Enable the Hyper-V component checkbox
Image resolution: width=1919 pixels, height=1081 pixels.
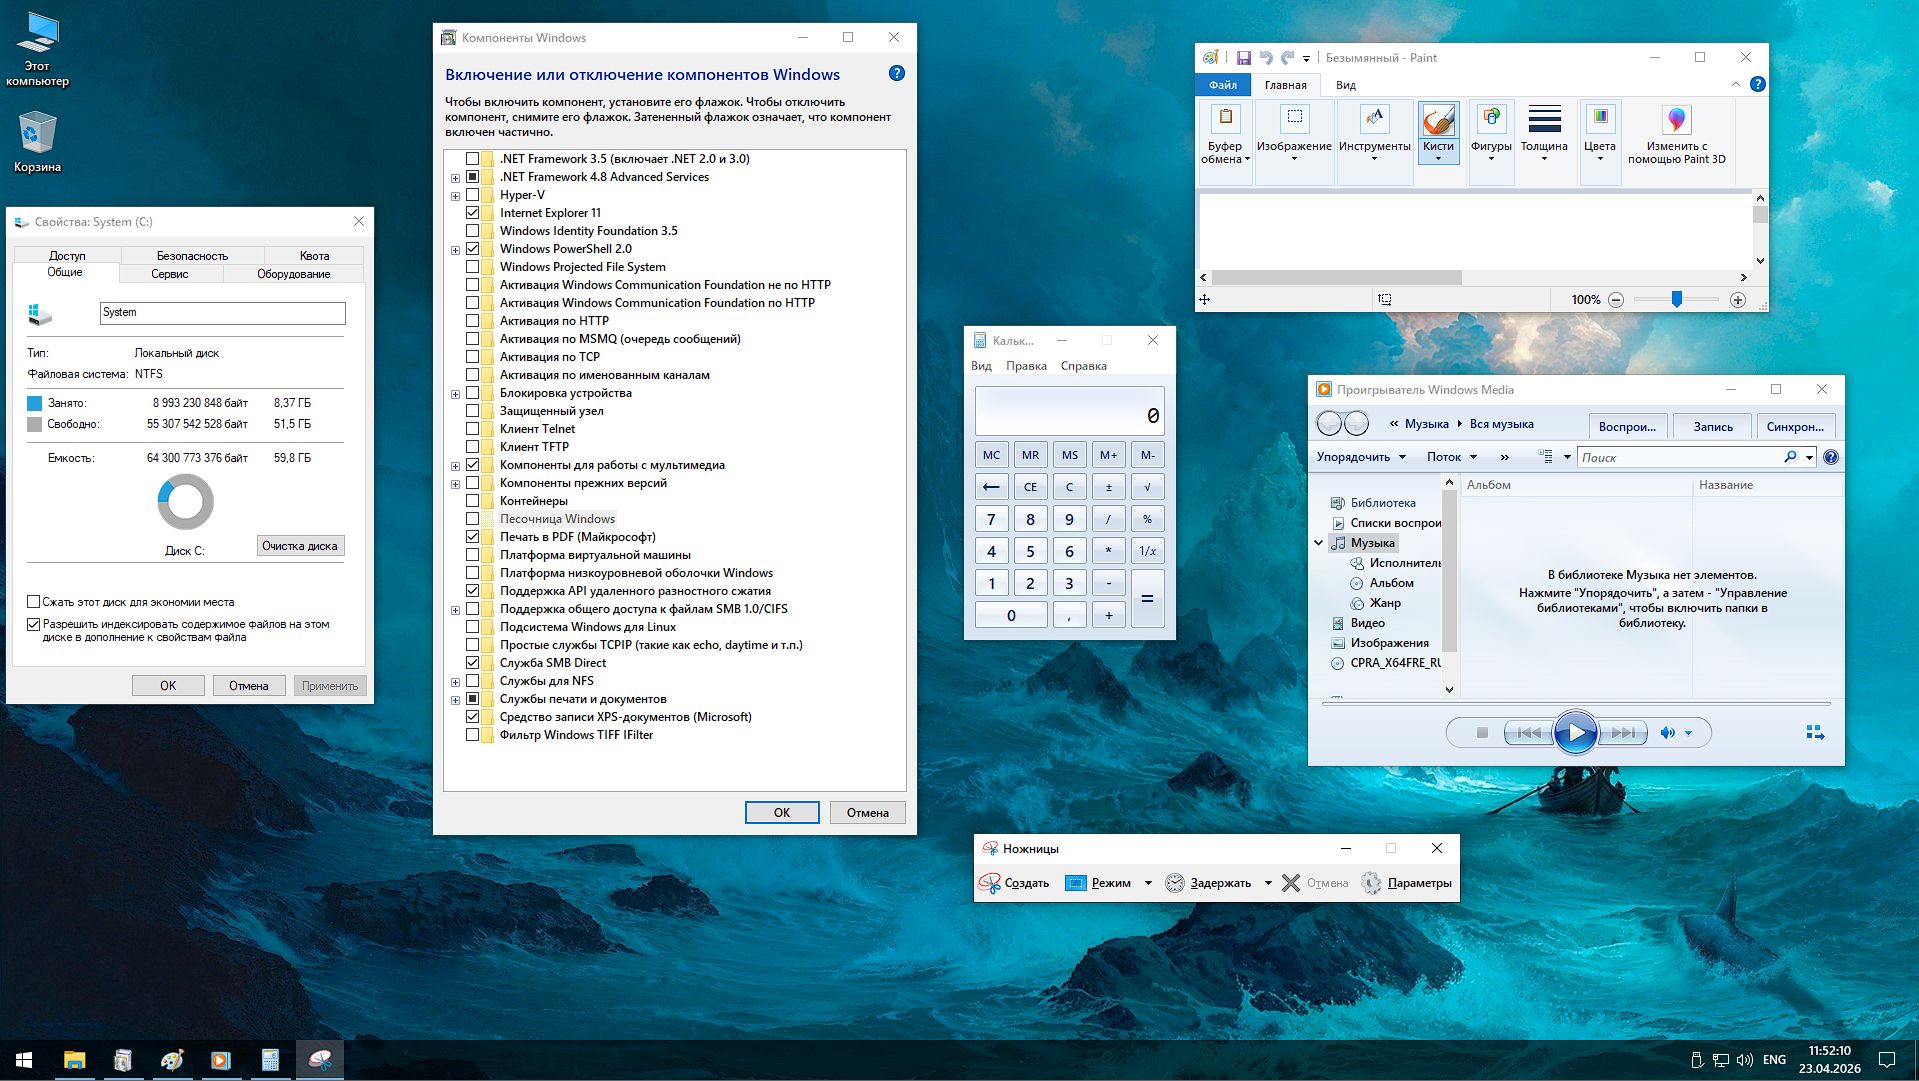pyautogui.click(x=472, y=194)
